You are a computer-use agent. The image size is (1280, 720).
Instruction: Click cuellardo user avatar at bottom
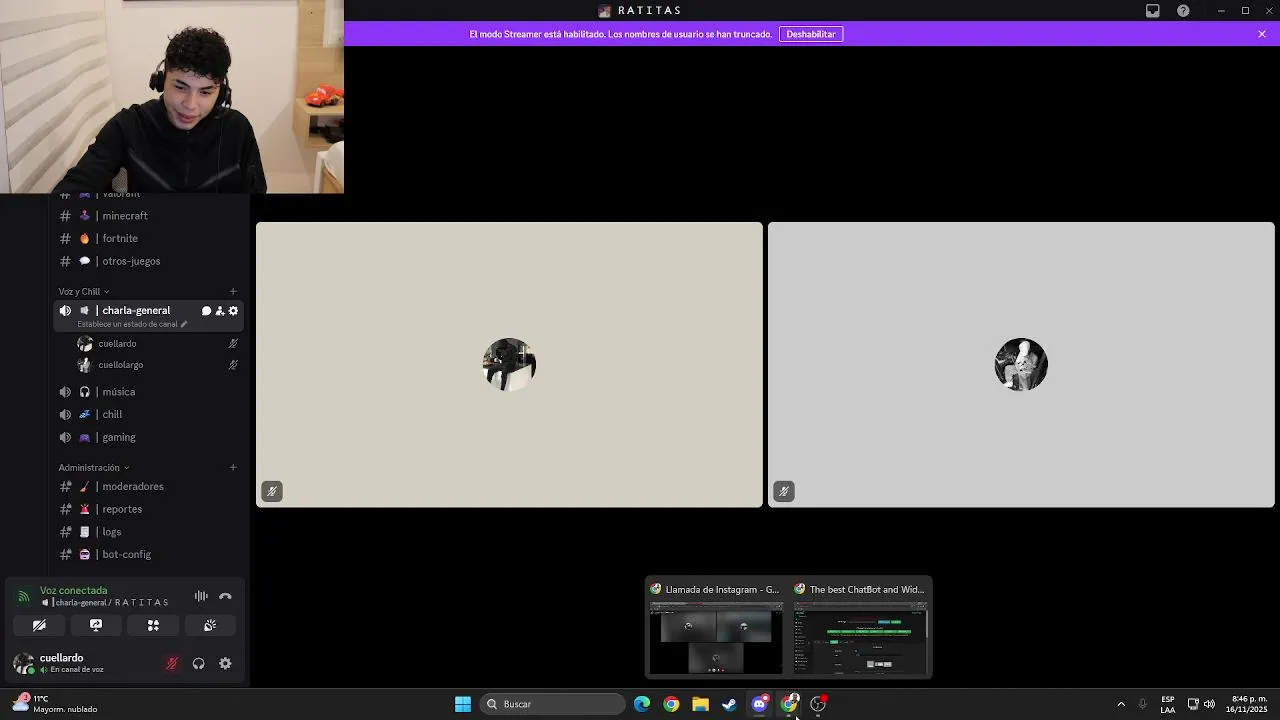(23, 663)
